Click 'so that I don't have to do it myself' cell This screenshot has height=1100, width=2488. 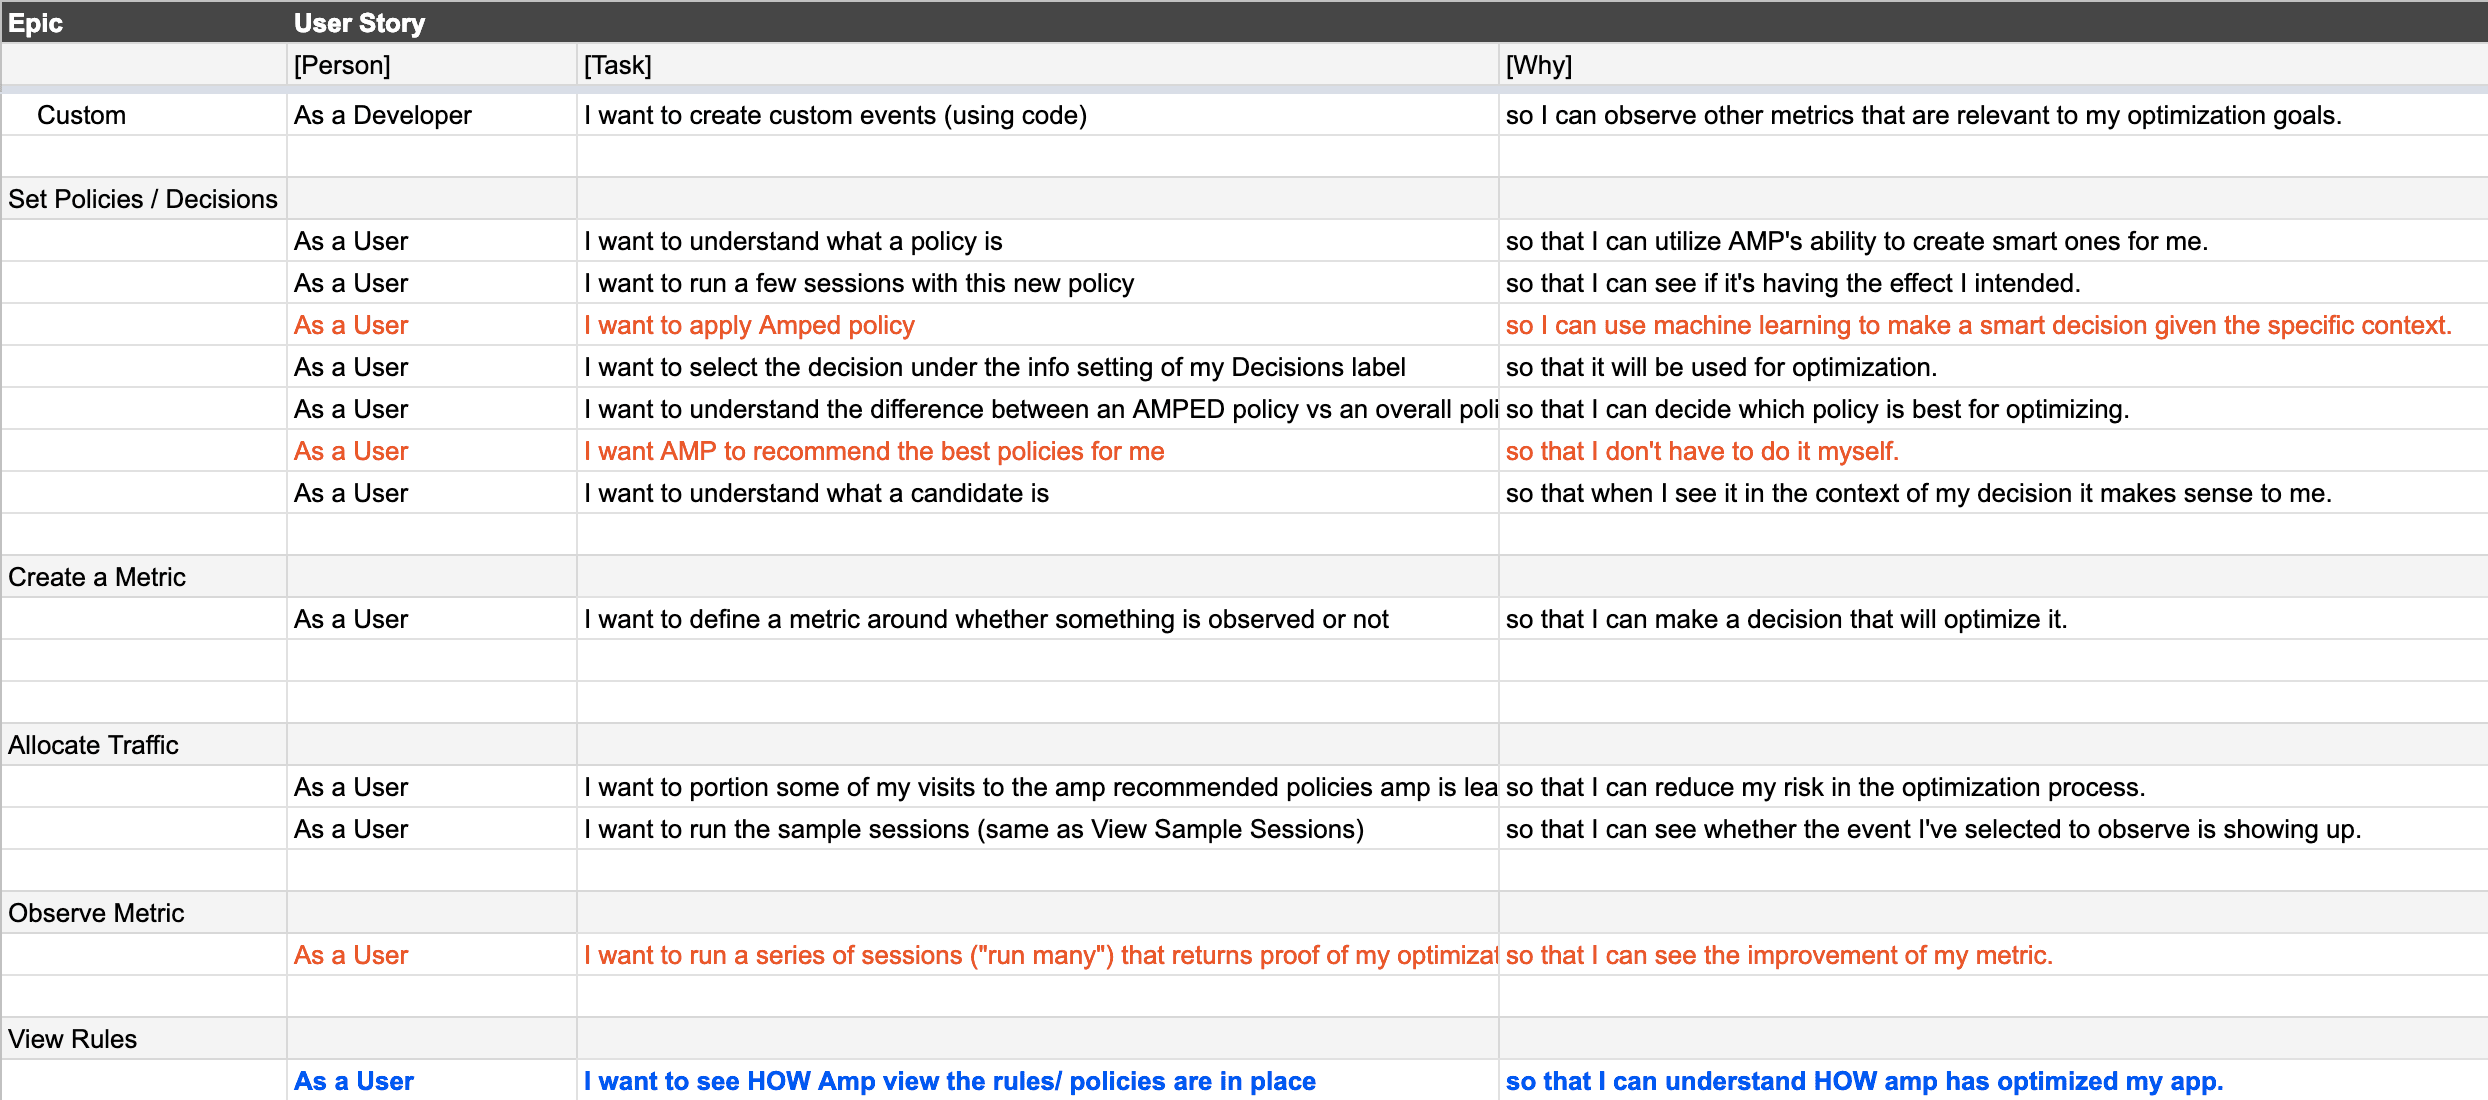tap(1993, 451)
